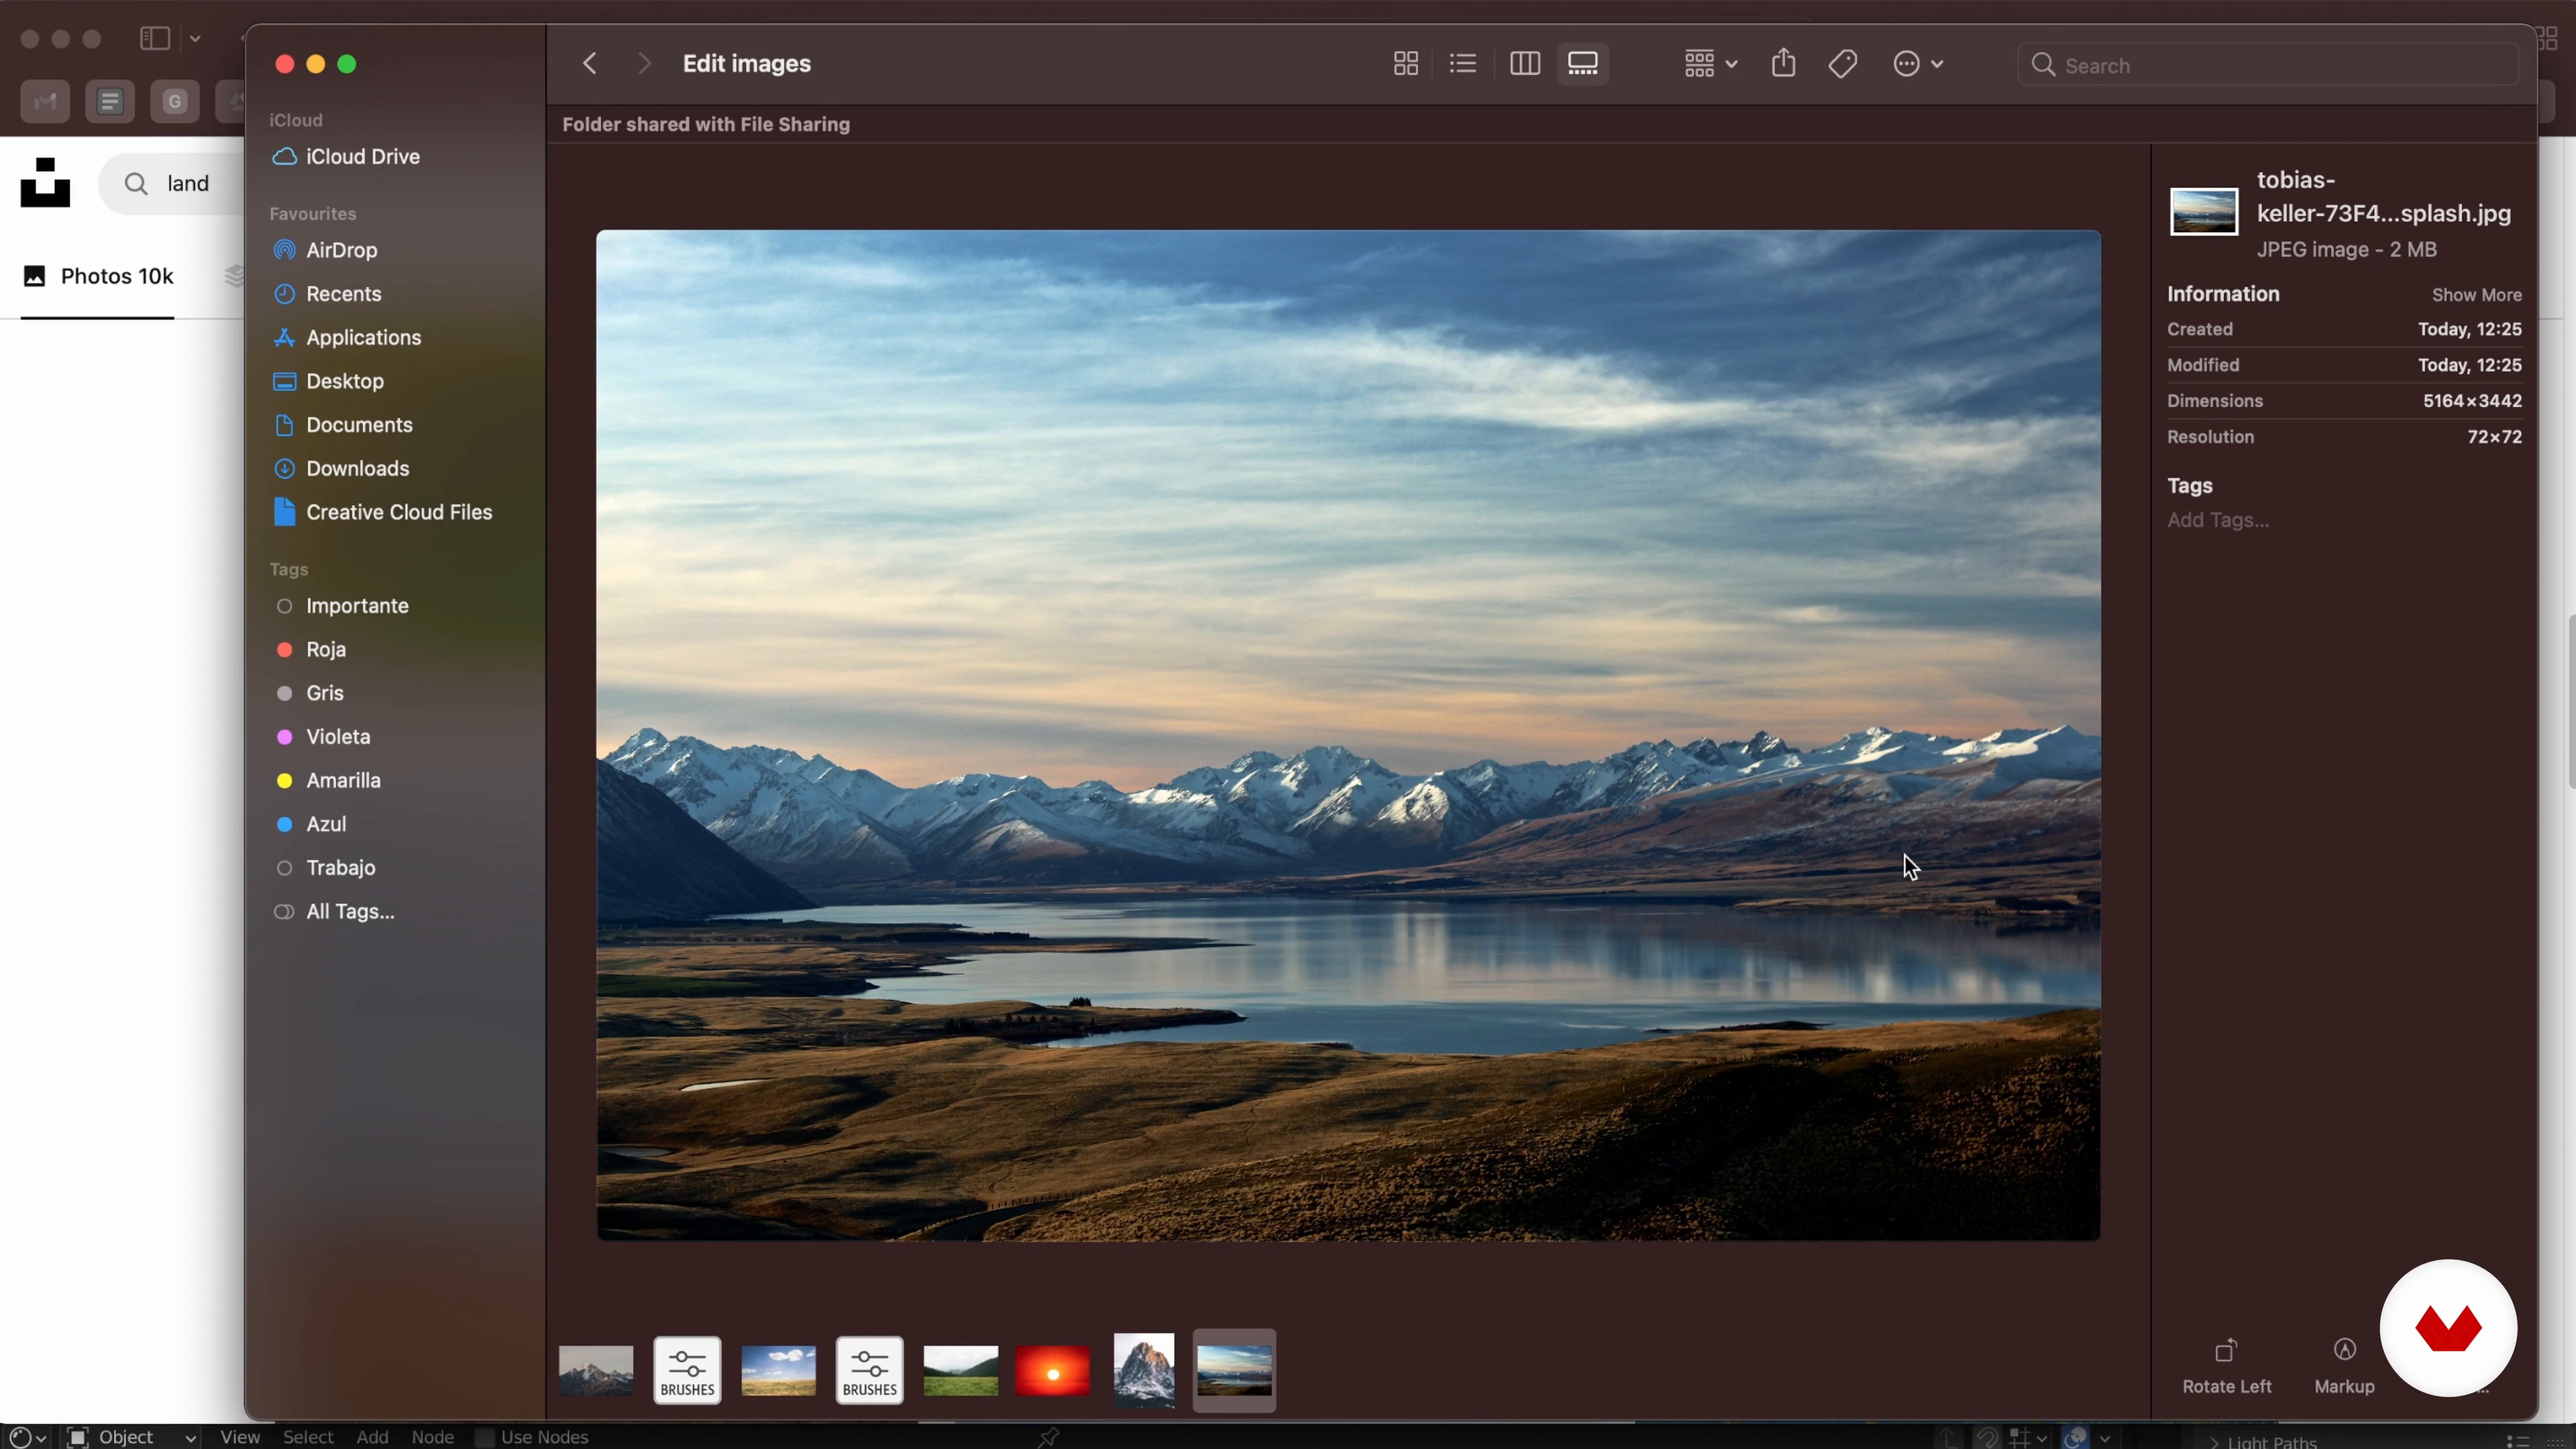Image resolution: width=2576 pixels, height=1449 pixels.
Task: Open Applications in Finder sidebar
Action: (347, 338)
